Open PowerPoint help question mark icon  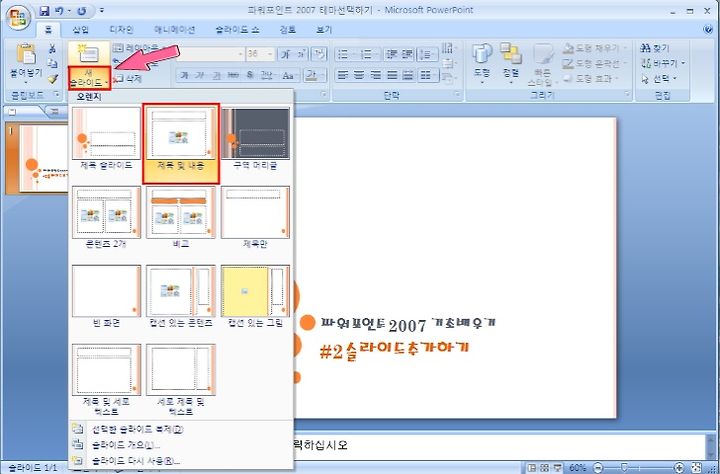pyautogui.click(x=708, y=29)
